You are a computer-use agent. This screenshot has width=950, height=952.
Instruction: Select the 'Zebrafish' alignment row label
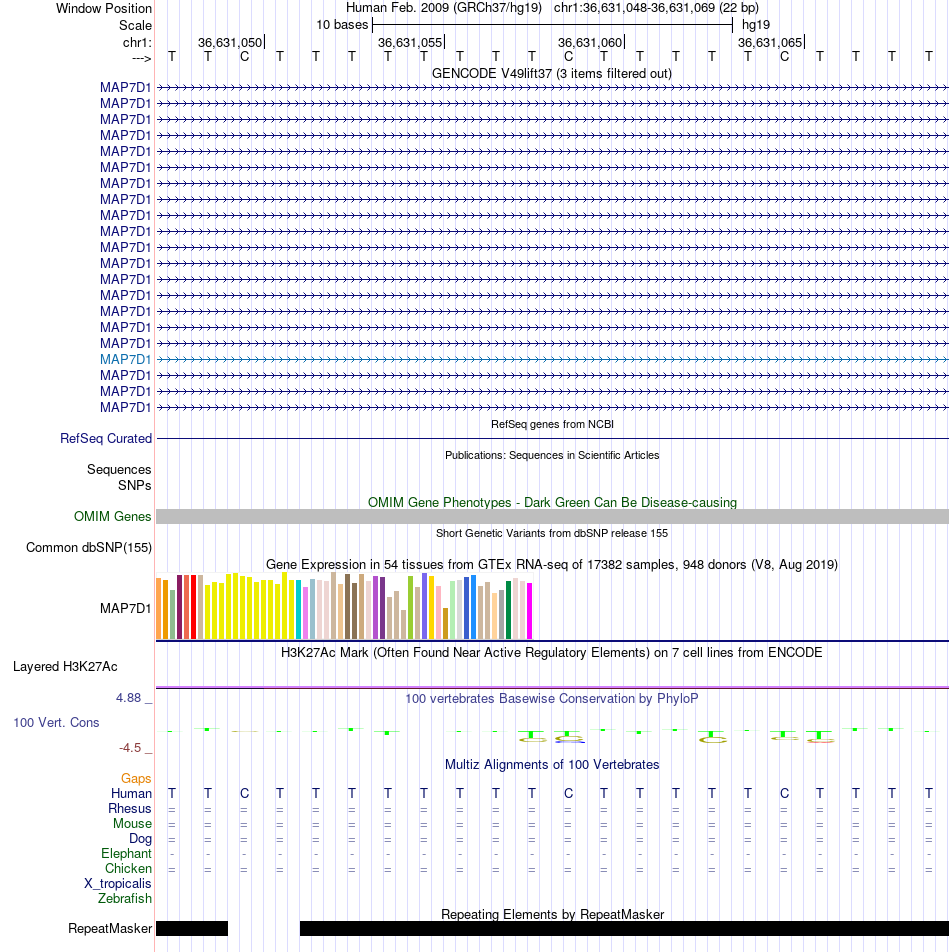tap(125, 899)
